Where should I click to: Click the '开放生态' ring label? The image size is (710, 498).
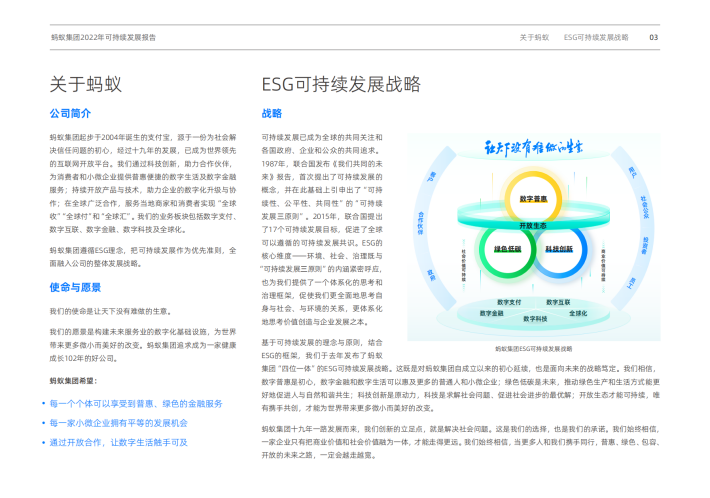533,225
